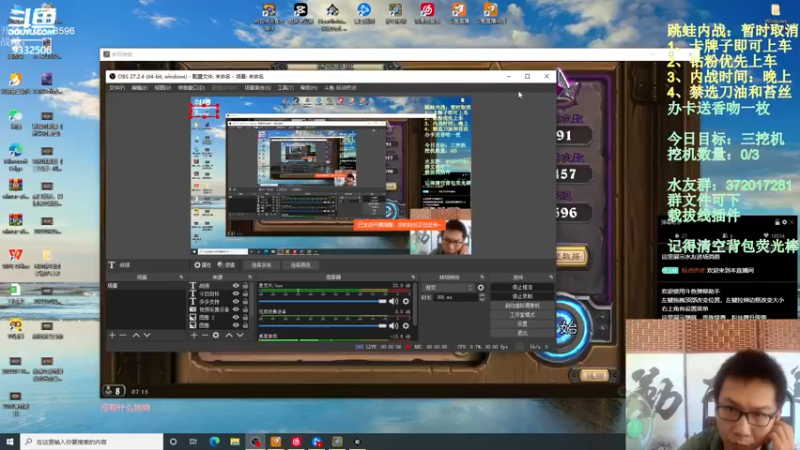Image resolution: width=800 pixels, height=450 pixels.
Task: Open the 工具(T) menu in OBS
Action: tap(286, 88)
